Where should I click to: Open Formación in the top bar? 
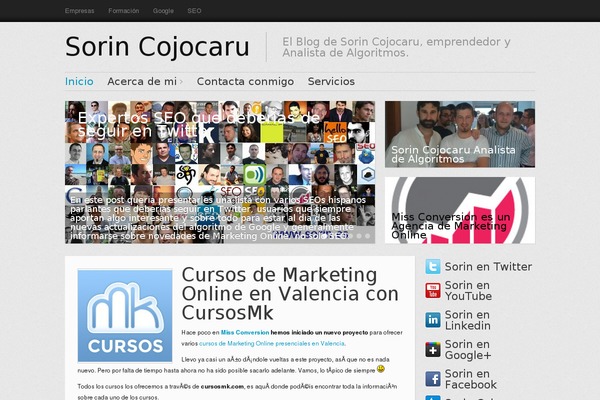124,11
